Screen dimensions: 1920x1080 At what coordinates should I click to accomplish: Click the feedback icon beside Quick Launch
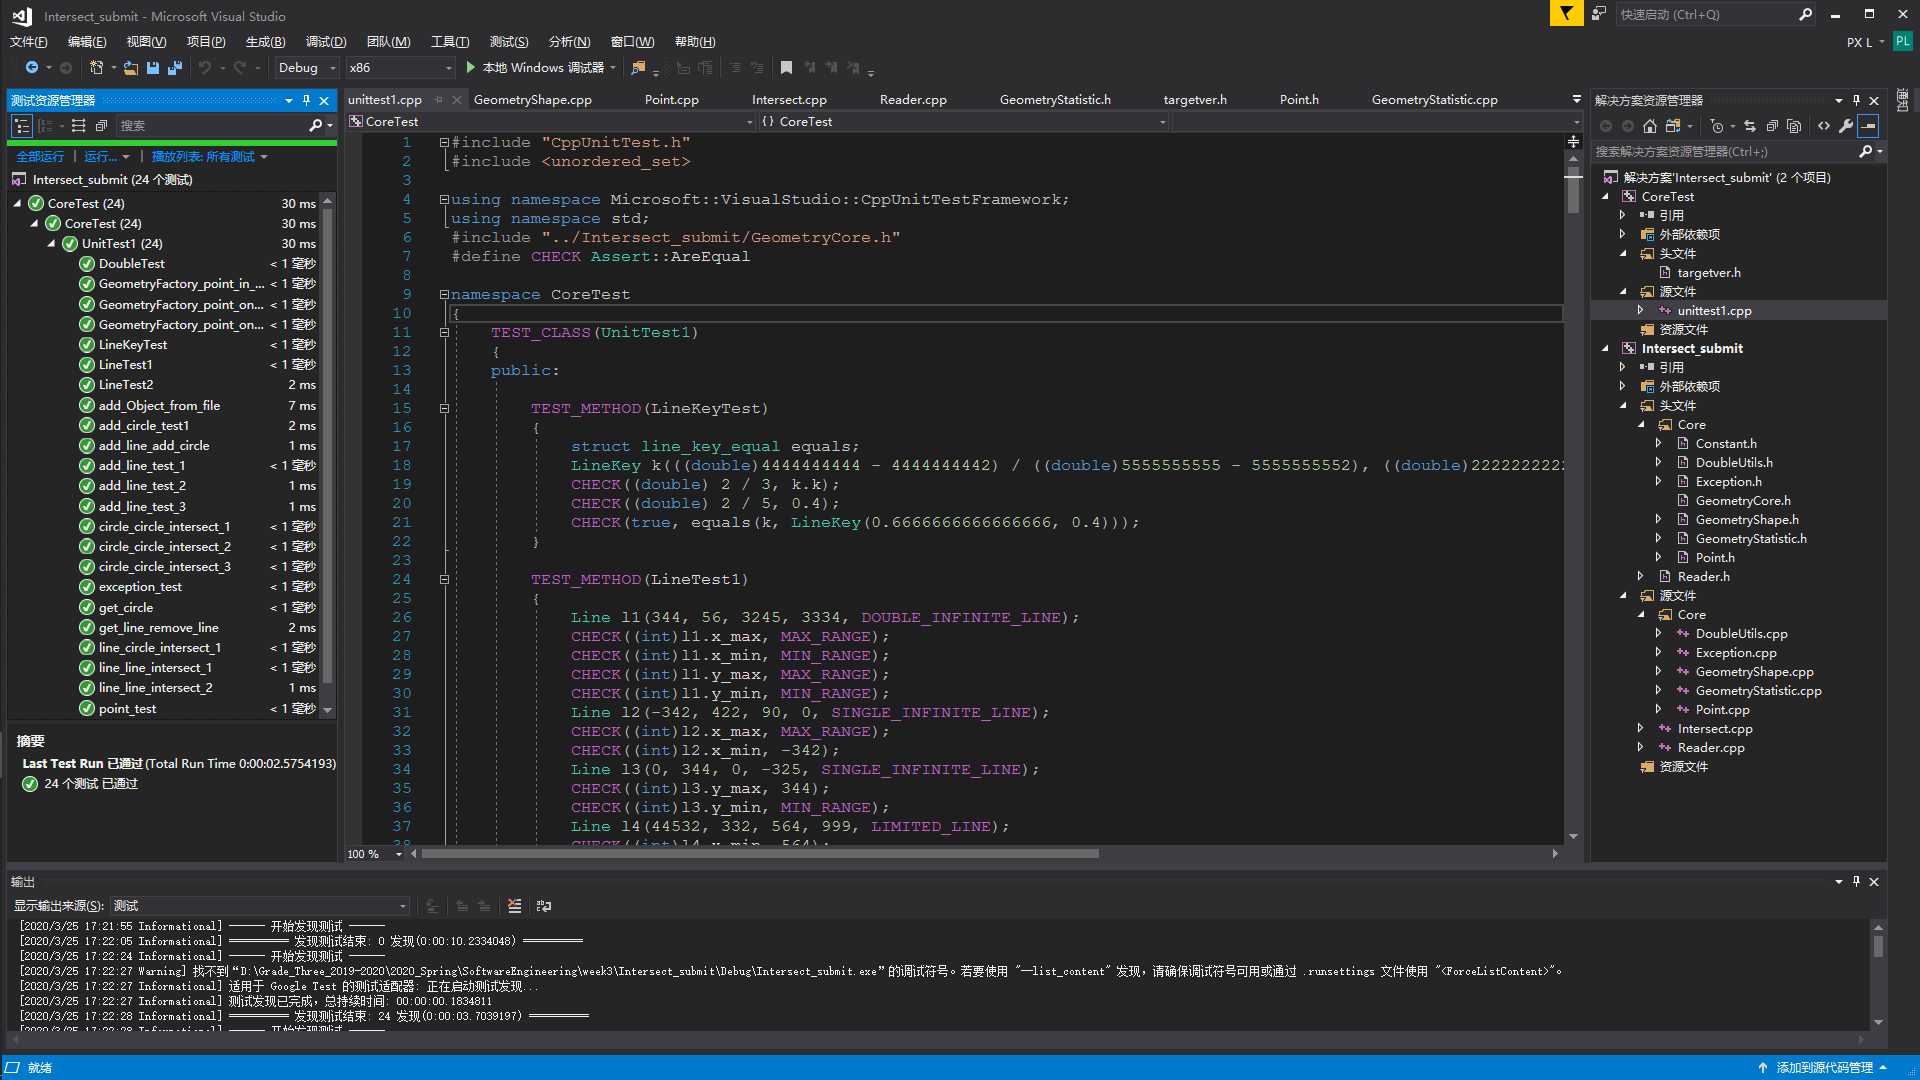[x=1599, y=14]
